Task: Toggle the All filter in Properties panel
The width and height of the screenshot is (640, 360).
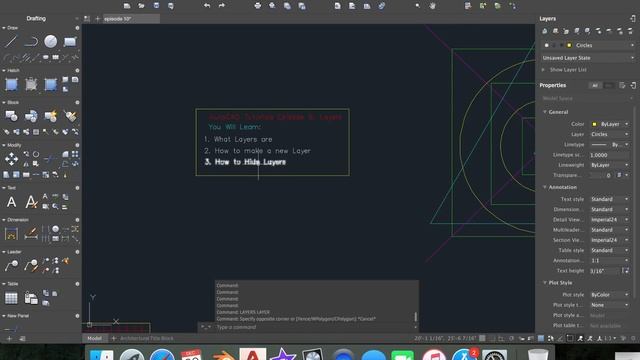Action: (x=595, y=85)
